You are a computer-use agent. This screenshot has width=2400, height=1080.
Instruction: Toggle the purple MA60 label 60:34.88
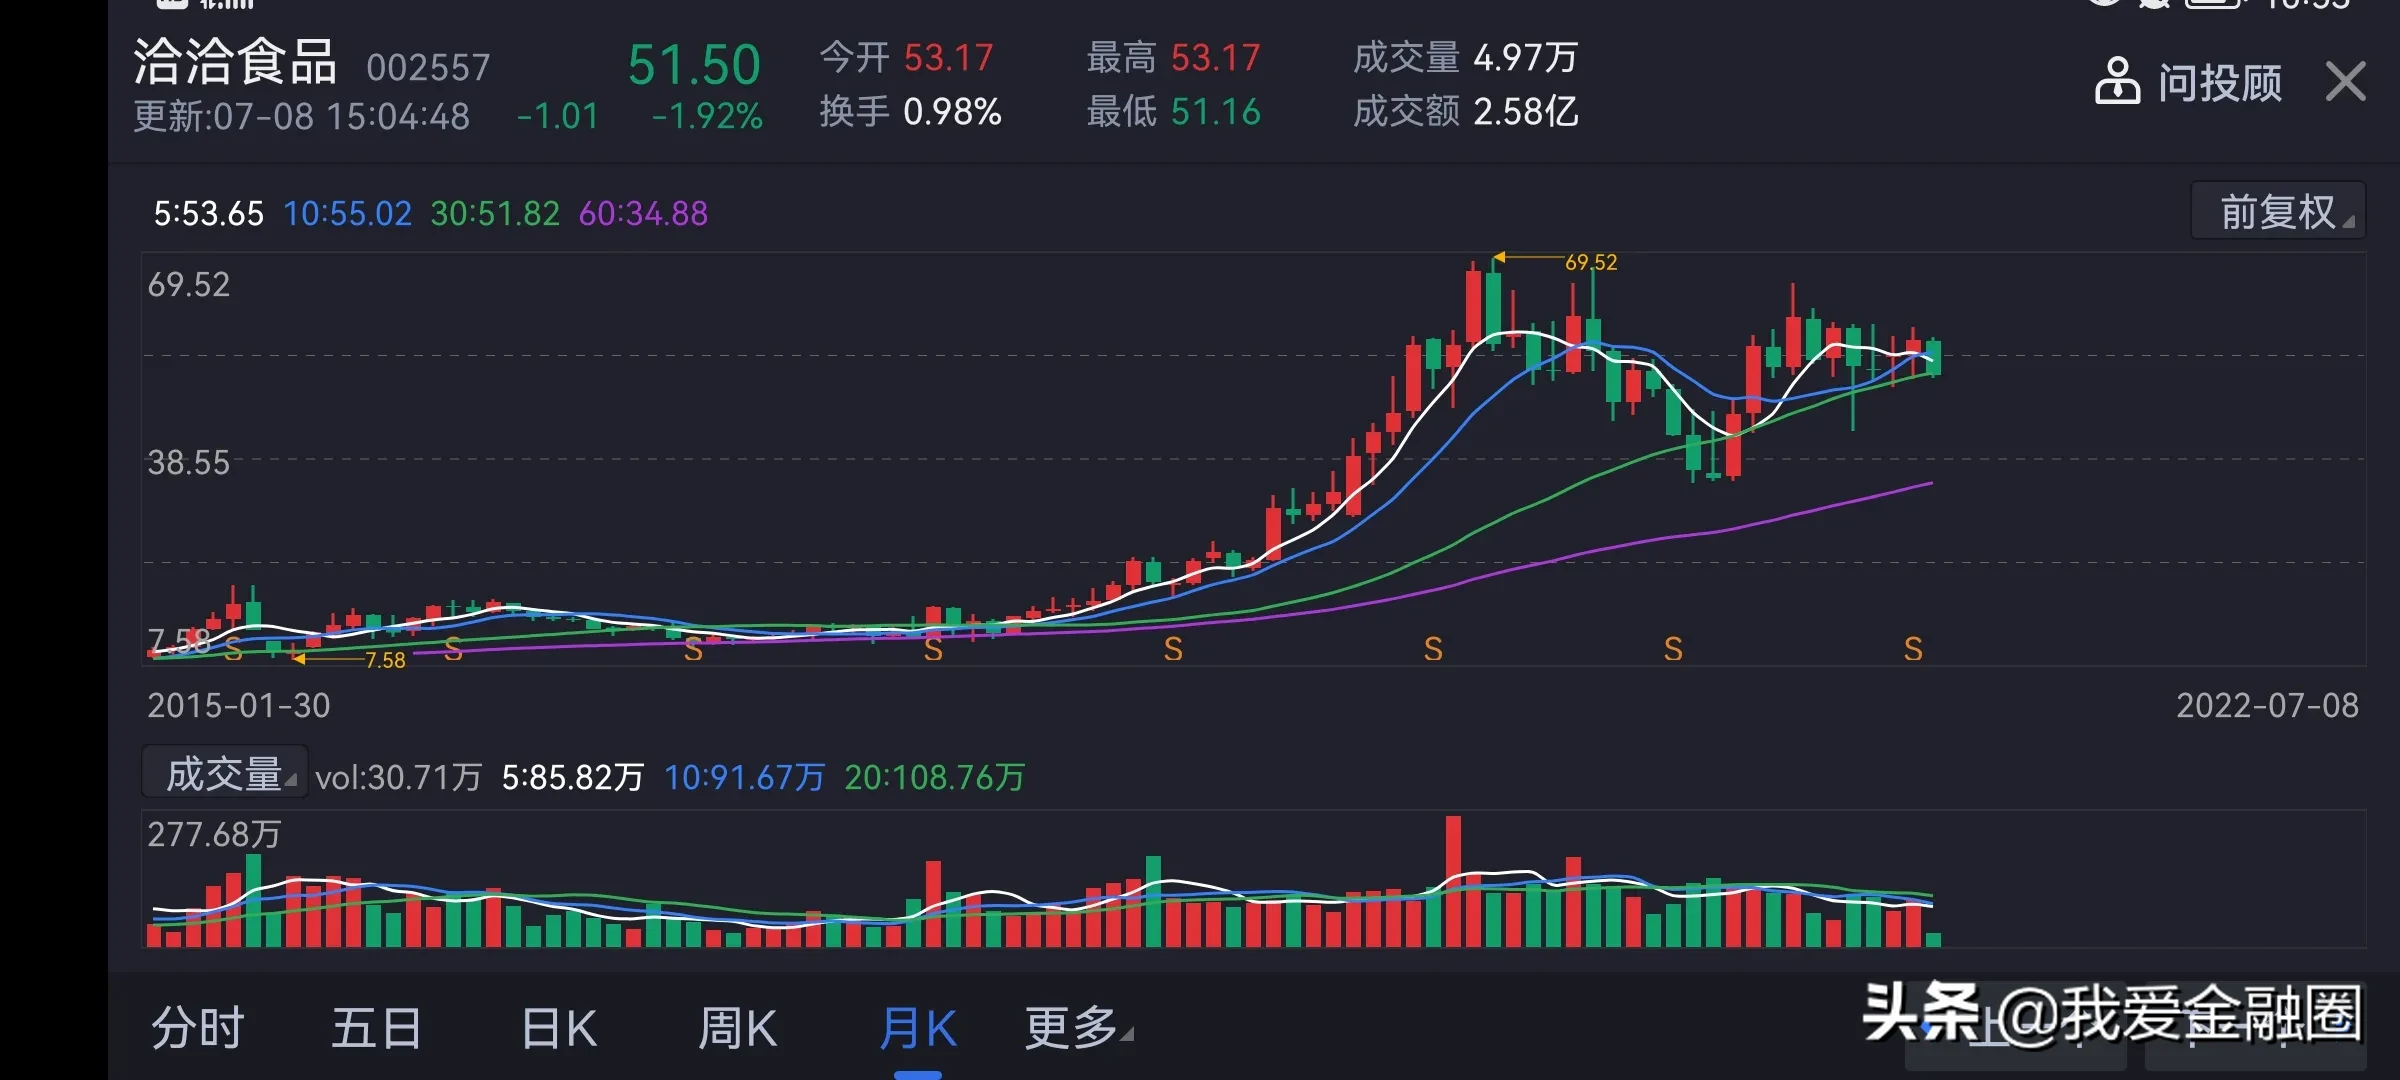(643, 214)
